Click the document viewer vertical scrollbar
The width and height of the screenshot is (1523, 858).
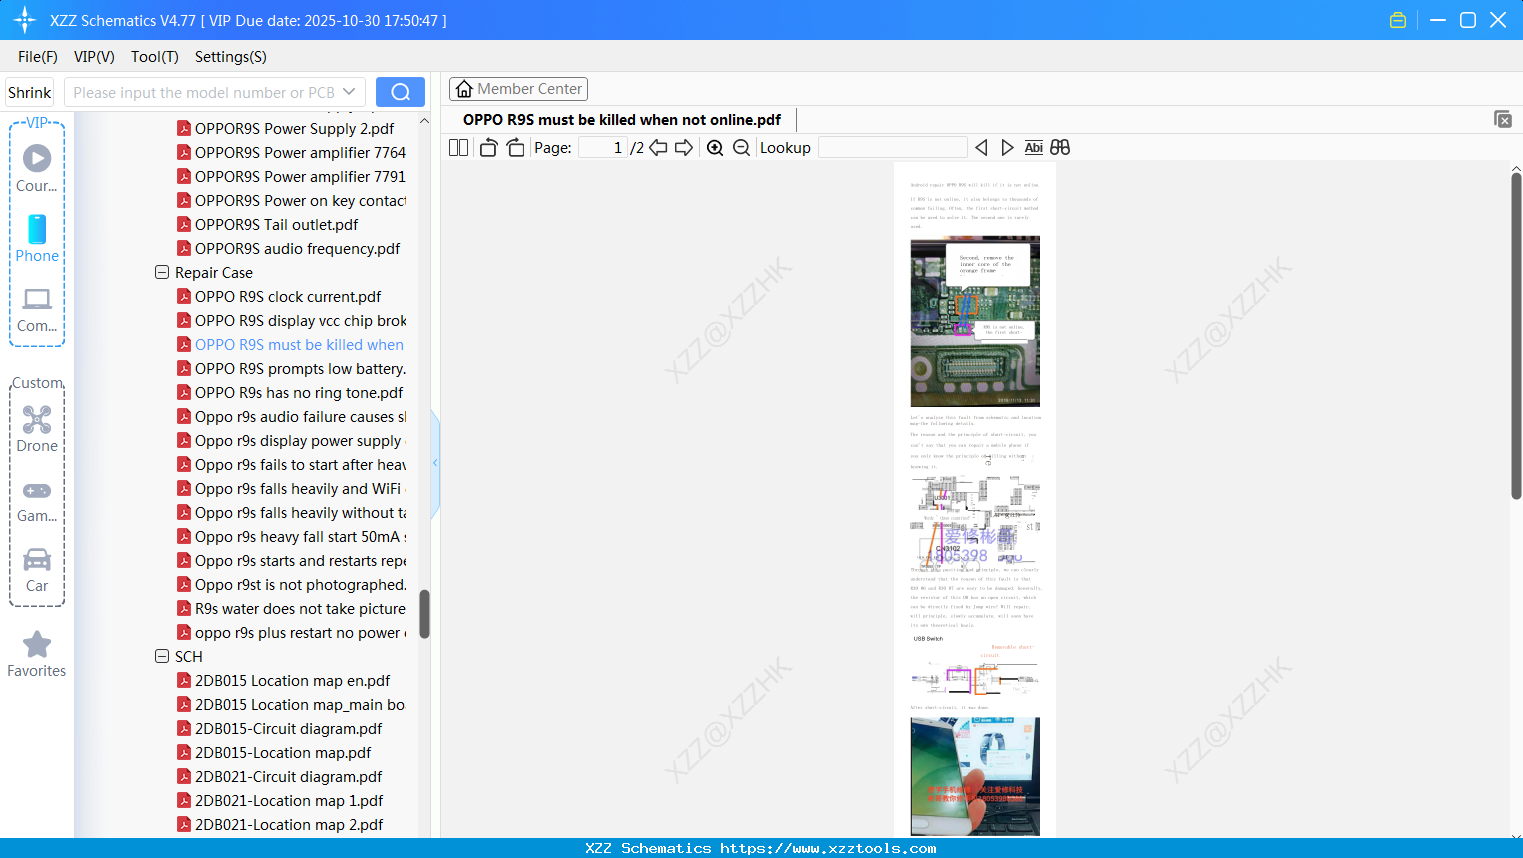(x=1516, y=336)
